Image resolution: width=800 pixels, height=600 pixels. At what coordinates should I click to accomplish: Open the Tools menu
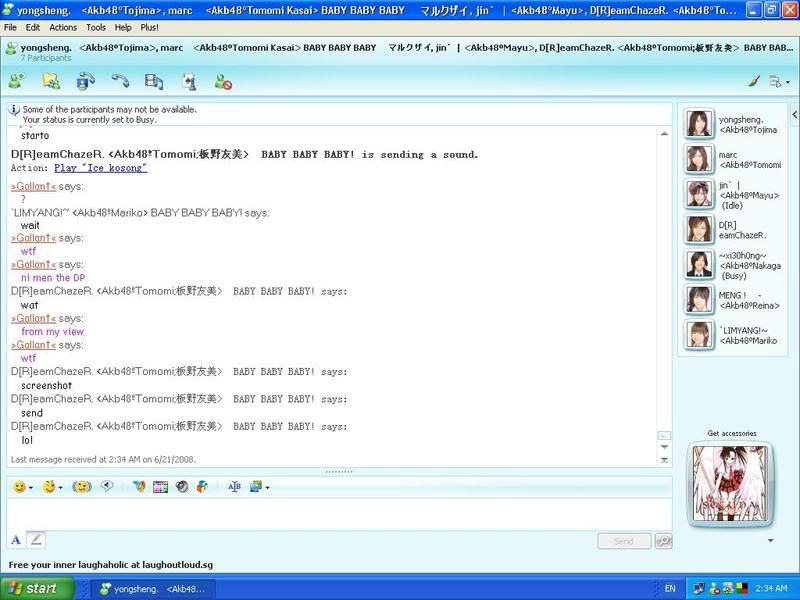point(95,27)
